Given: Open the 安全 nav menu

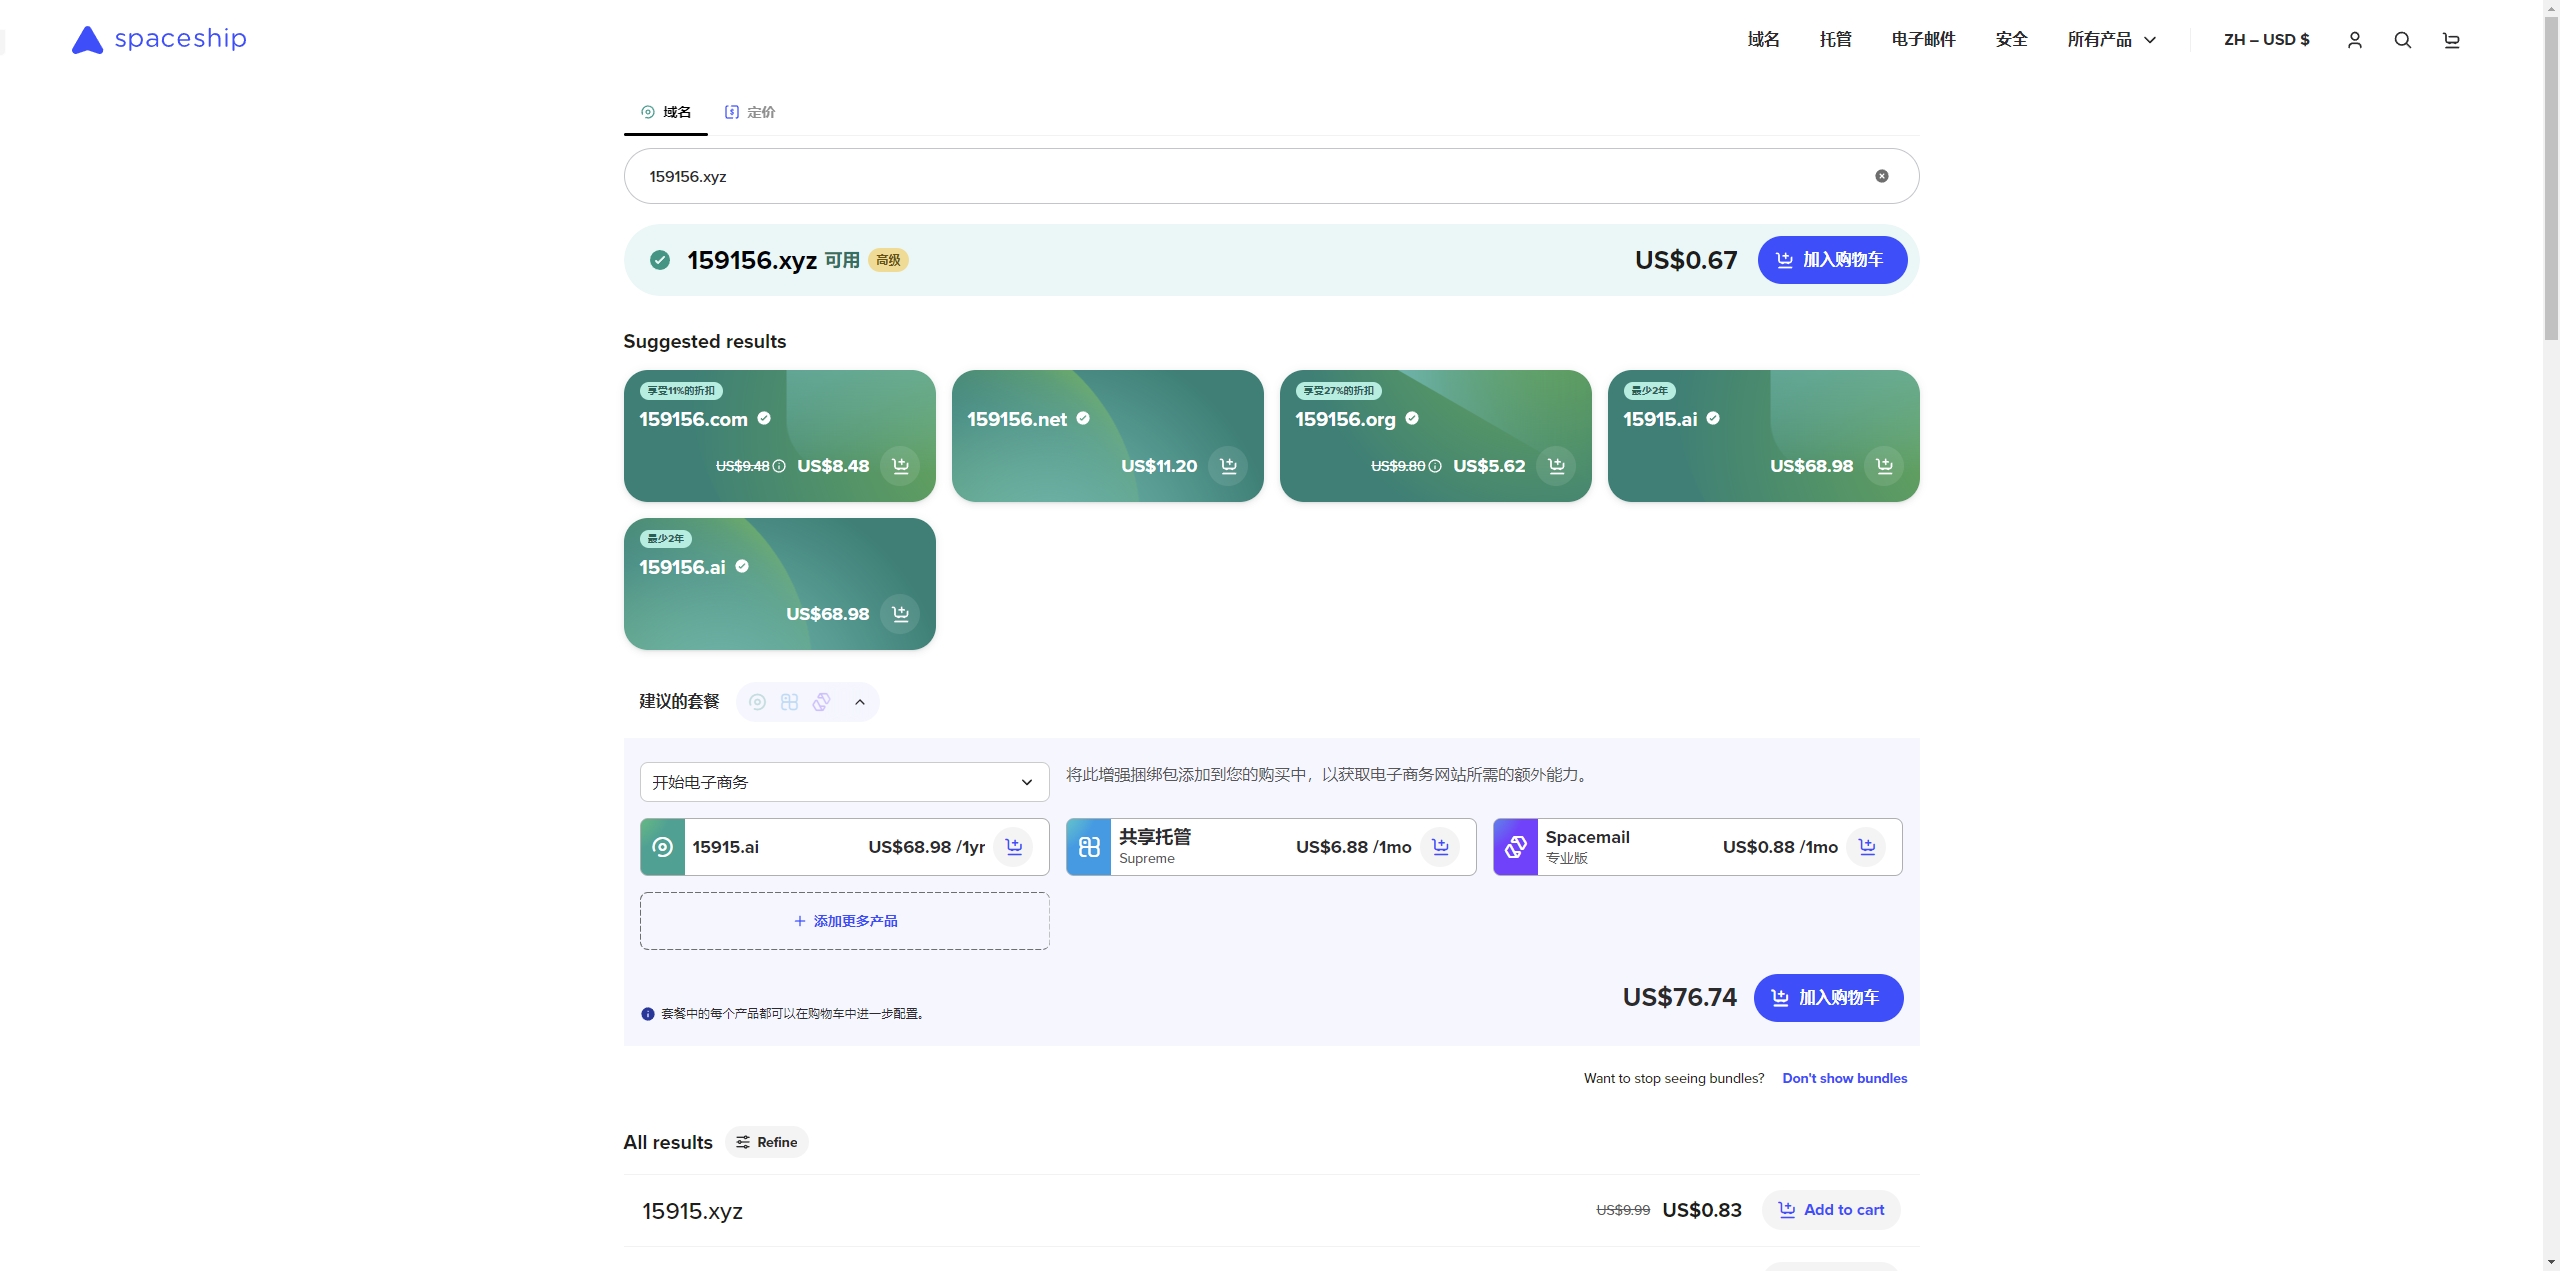Looking at the screenshot, I should pyautogui.click(x=2012, y=40).
